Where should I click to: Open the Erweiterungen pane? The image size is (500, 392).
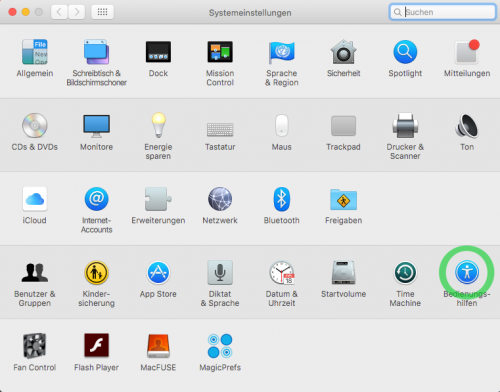click(x=158, y=199)
